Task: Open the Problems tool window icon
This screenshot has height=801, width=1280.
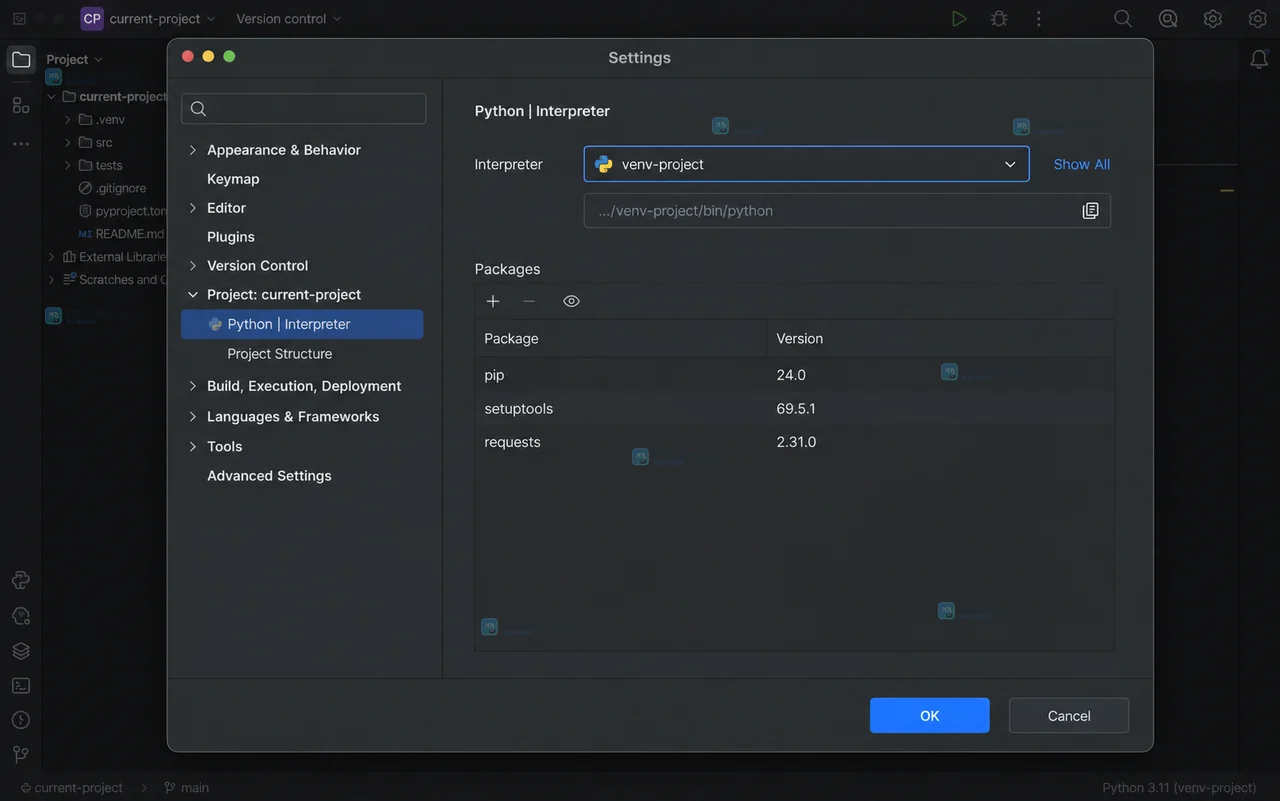Action: 21,720
